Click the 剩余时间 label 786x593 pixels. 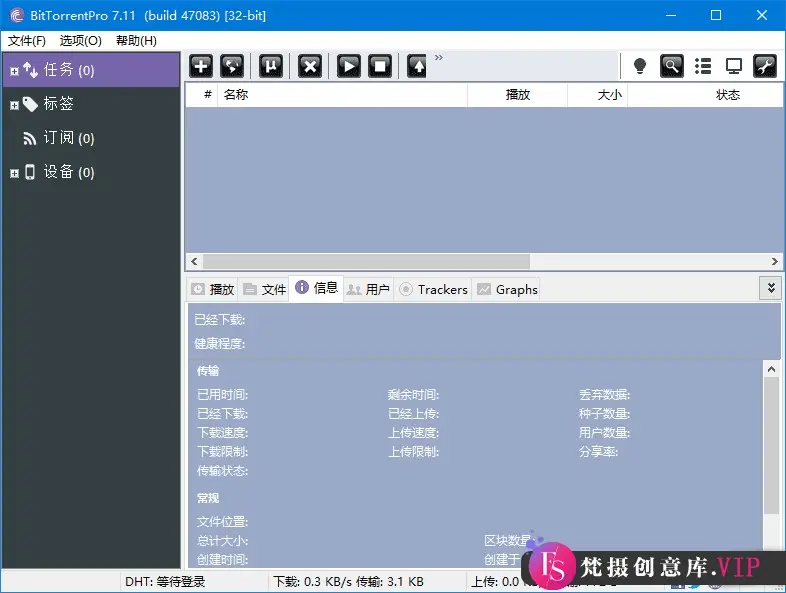coord(413,394)
